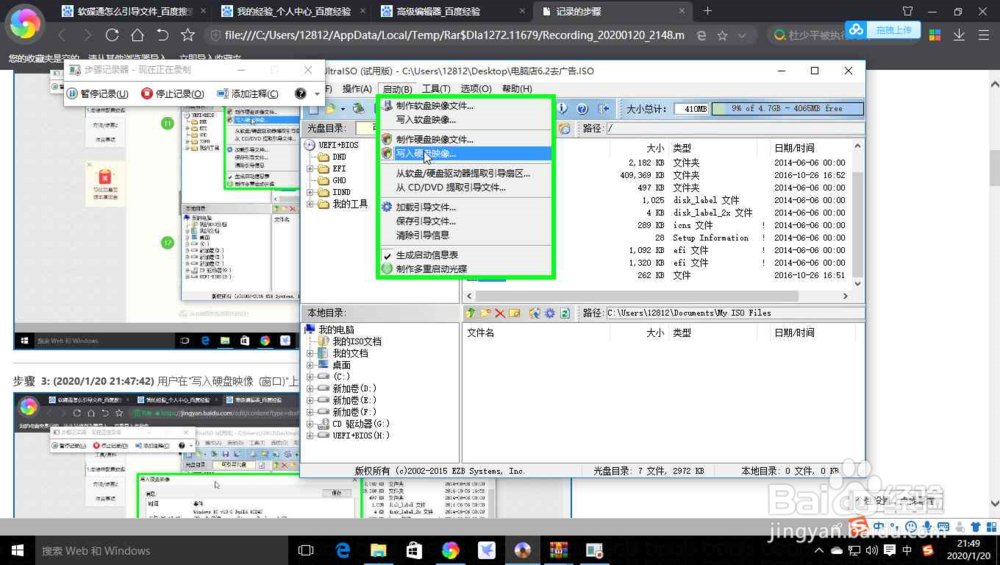The width and height of the screenshot is (1000, 565).
Task: Click UltraISO help question-mark toolbar icon
Action: coord(582,108)
